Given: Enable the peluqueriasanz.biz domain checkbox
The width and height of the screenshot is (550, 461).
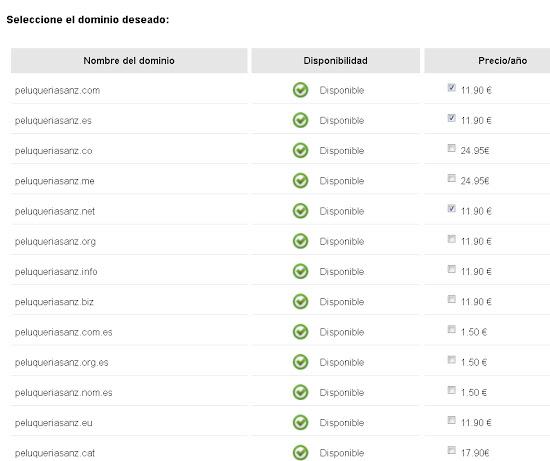Looking at the screenshot, I should coord(451,299).
